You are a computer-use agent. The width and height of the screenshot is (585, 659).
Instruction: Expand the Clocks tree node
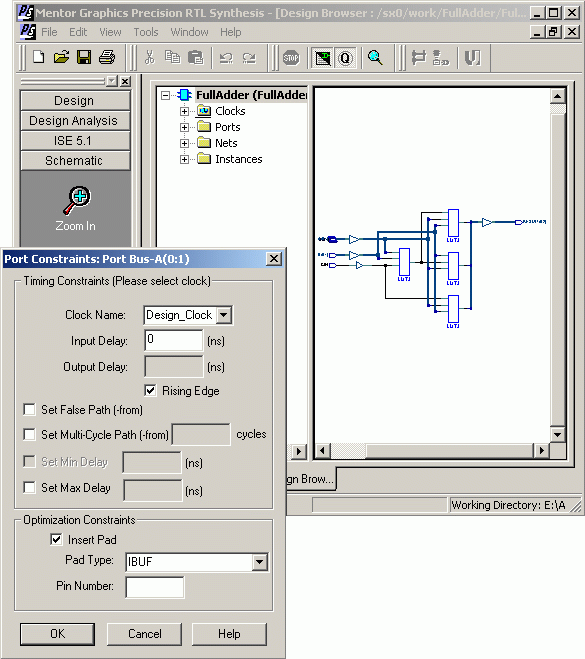pos(184,111)
